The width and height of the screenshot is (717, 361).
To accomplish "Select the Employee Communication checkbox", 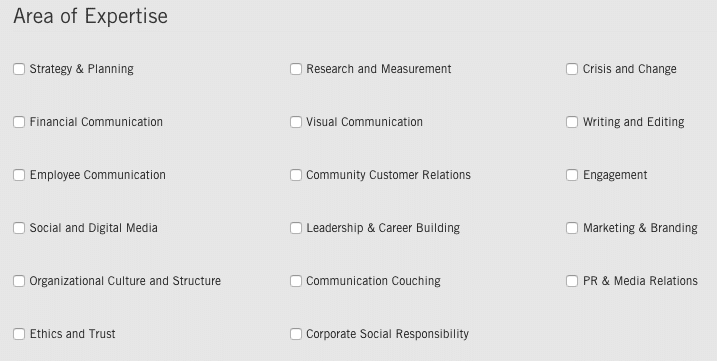I will [19, 175].
